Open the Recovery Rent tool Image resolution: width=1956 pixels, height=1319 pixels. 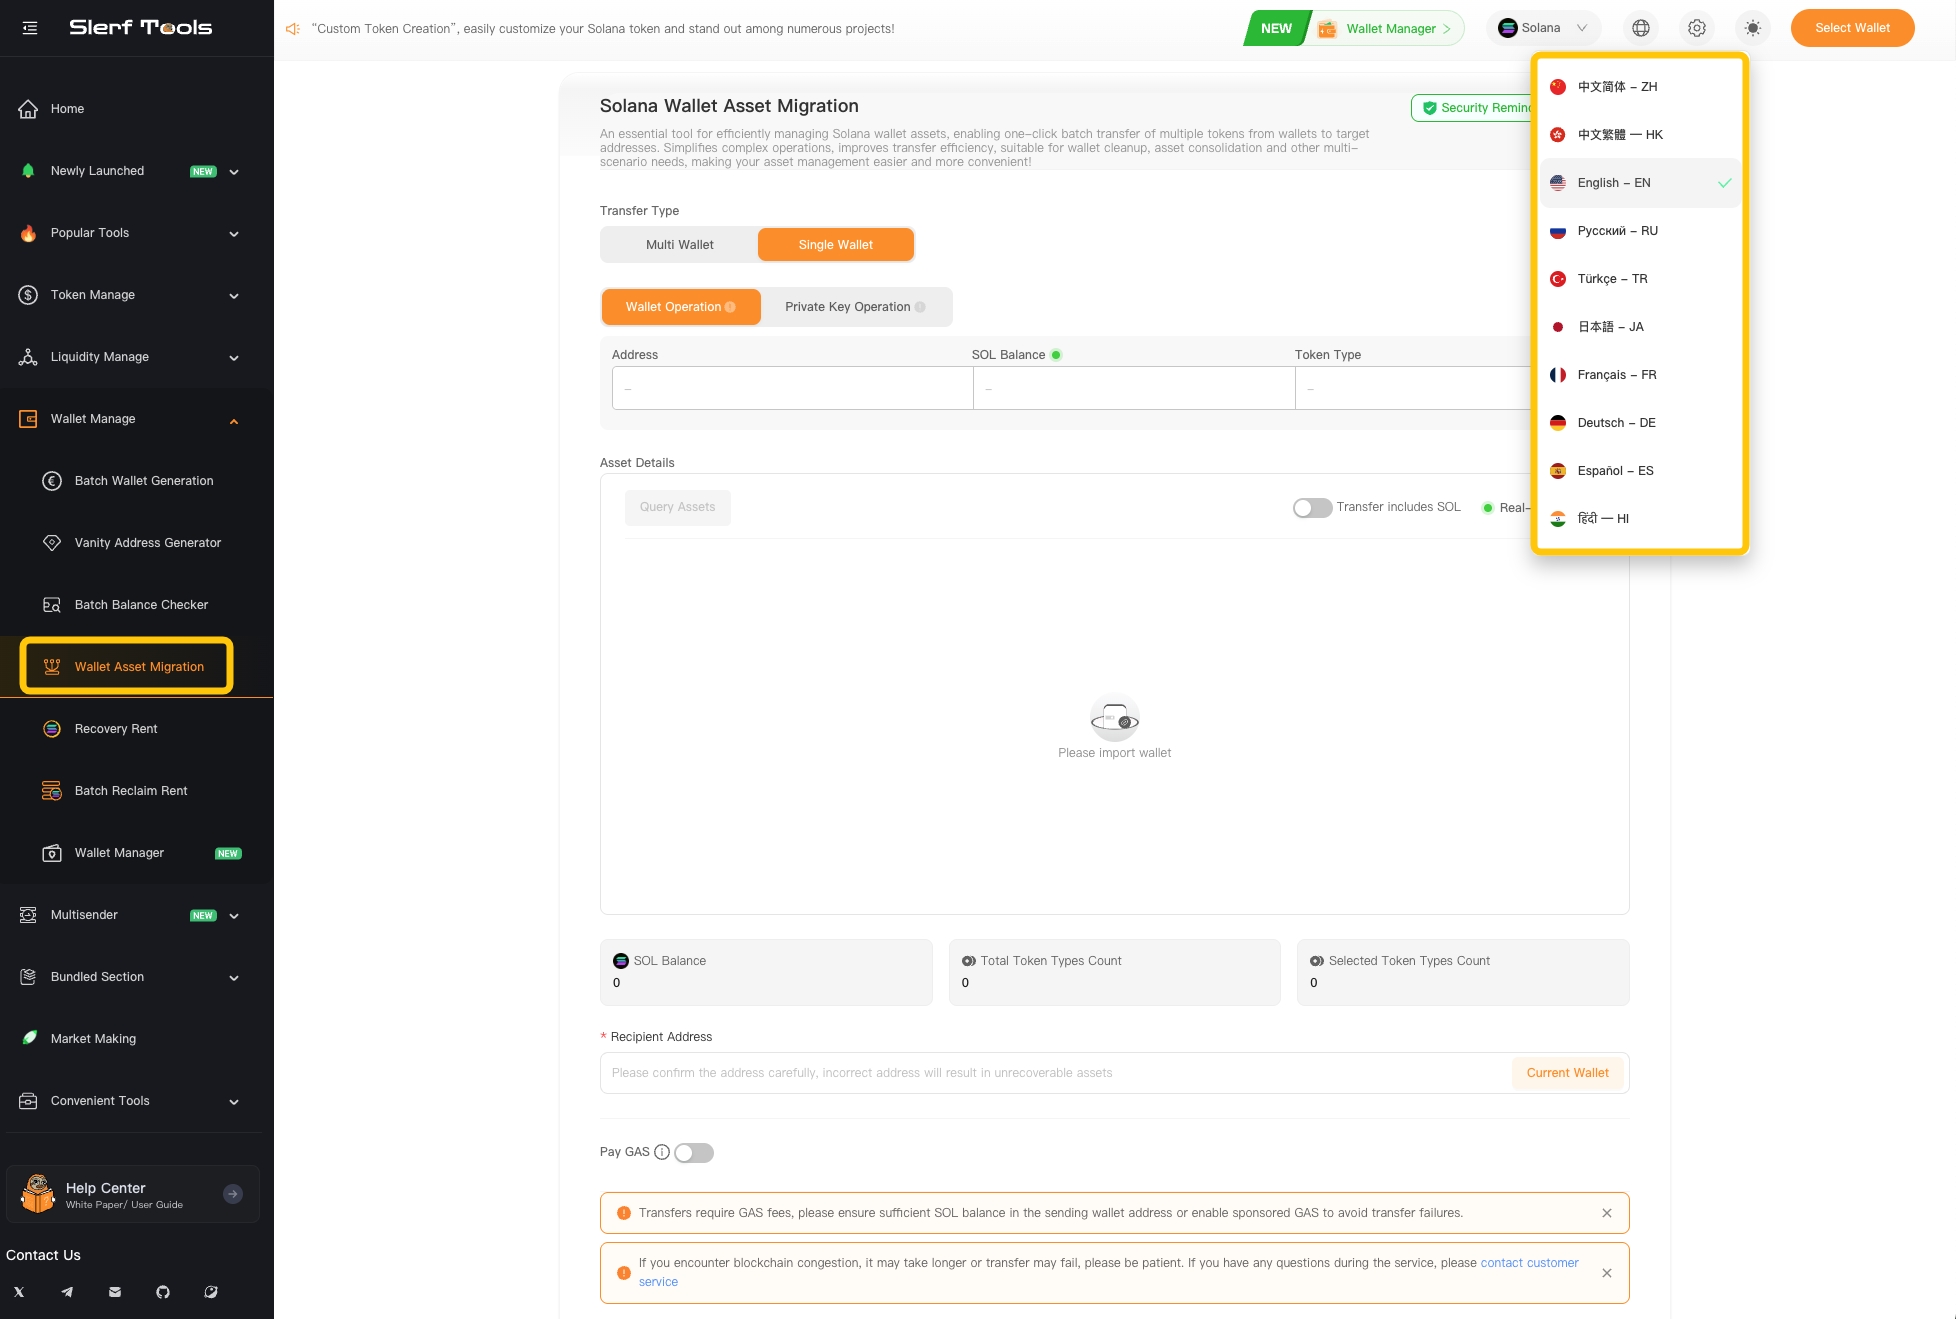115,728
